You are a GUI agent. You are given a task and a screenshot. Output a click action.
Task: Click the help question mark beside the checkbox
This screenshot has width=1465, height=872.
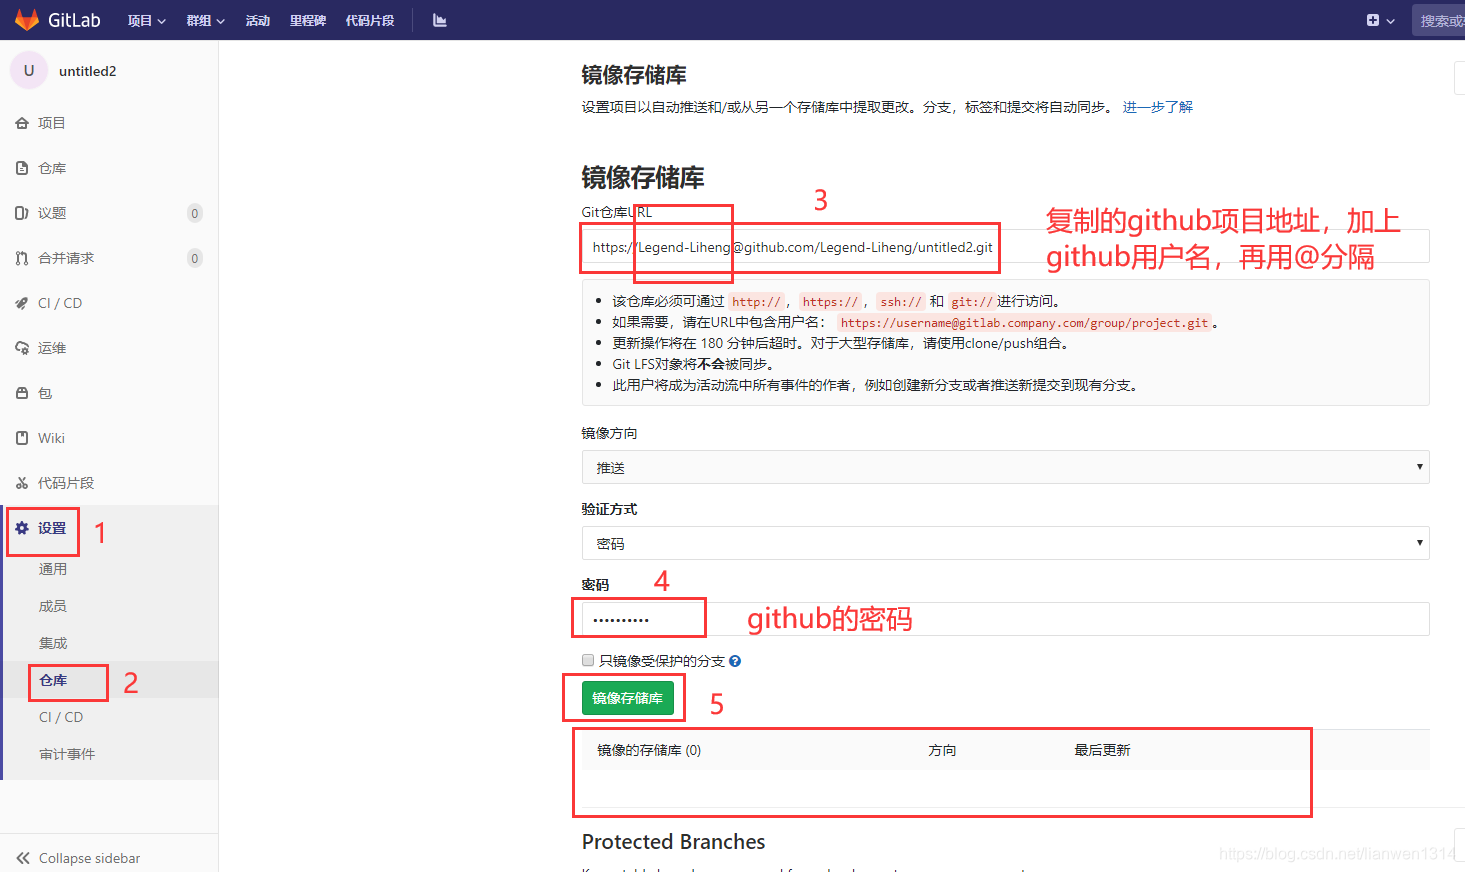tap(735, 660)
